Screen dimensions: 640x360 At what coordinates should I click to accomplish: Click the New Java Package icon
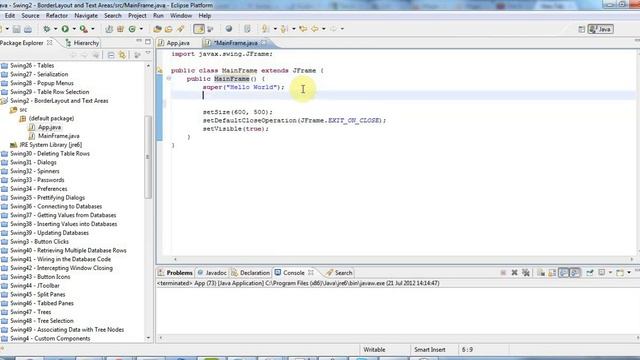point(120,29)
